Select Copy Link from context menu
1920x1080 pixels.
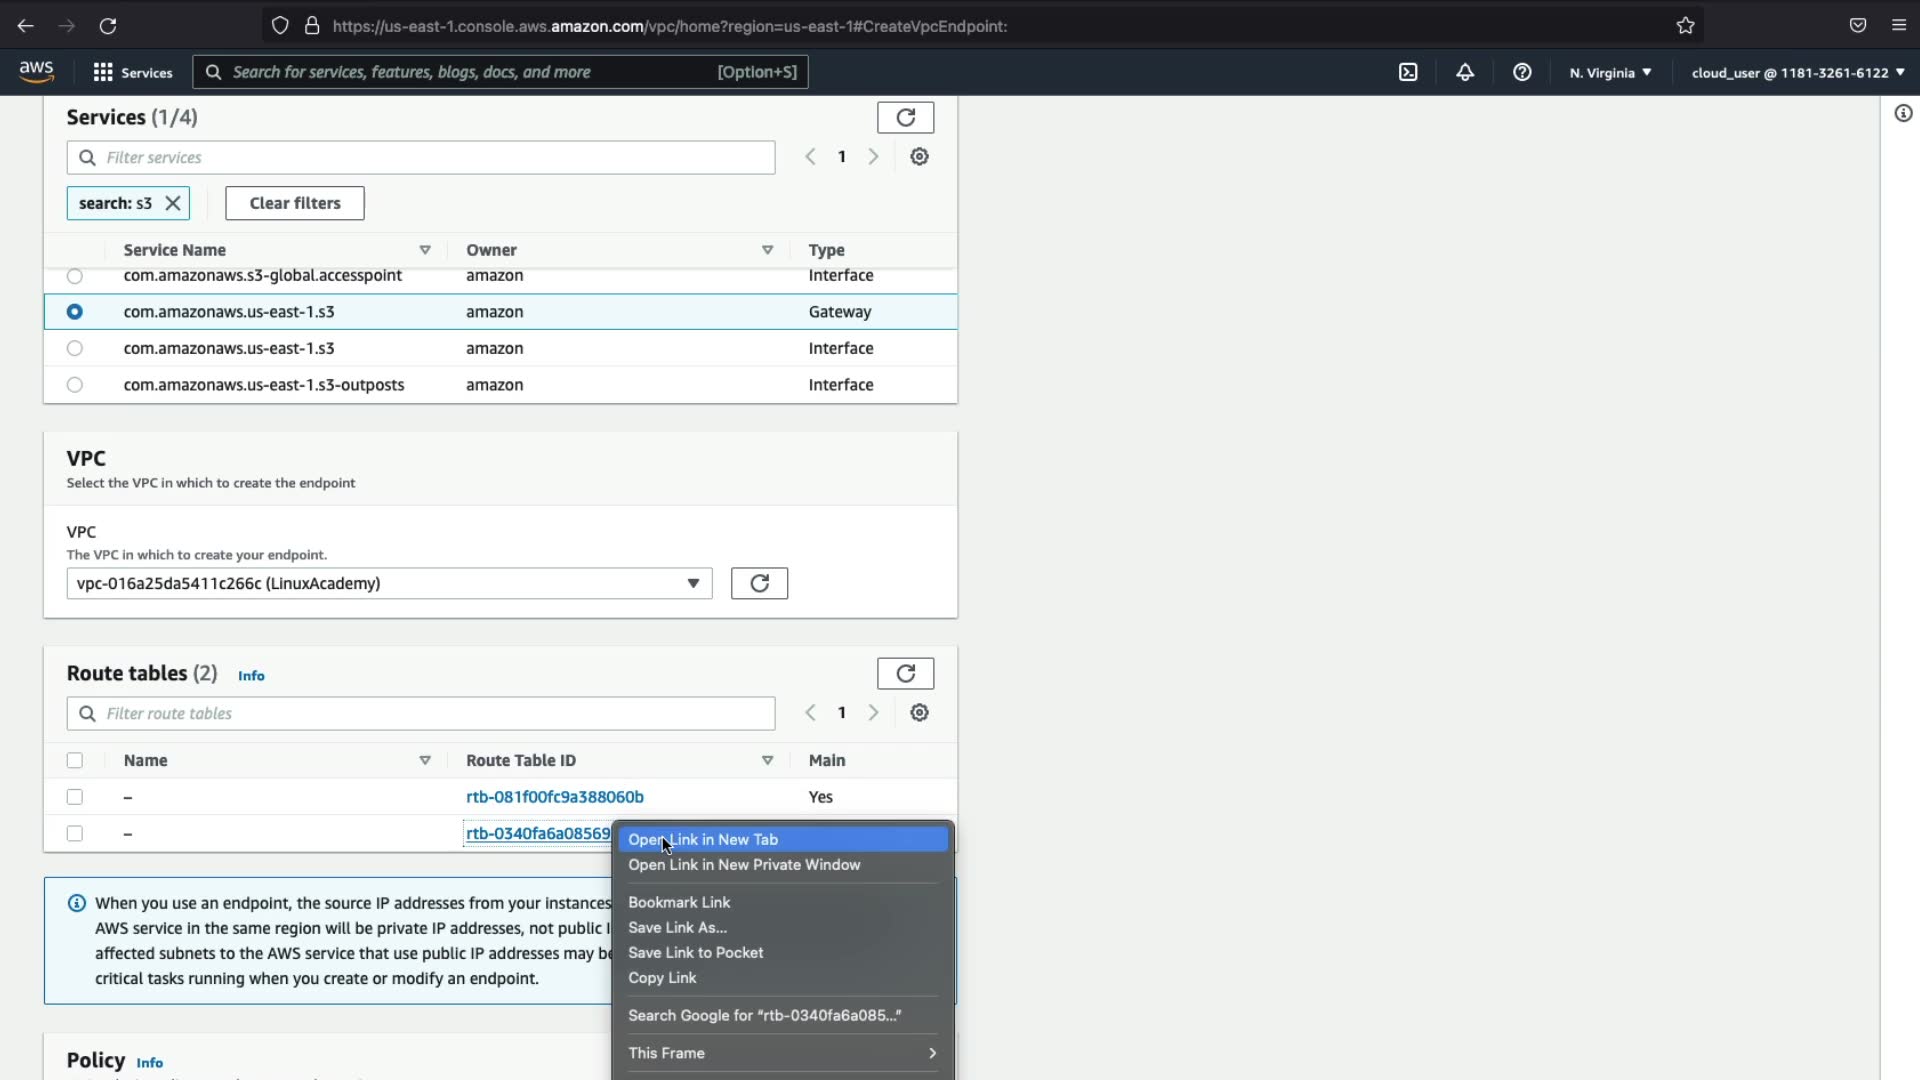click(662, 978)
